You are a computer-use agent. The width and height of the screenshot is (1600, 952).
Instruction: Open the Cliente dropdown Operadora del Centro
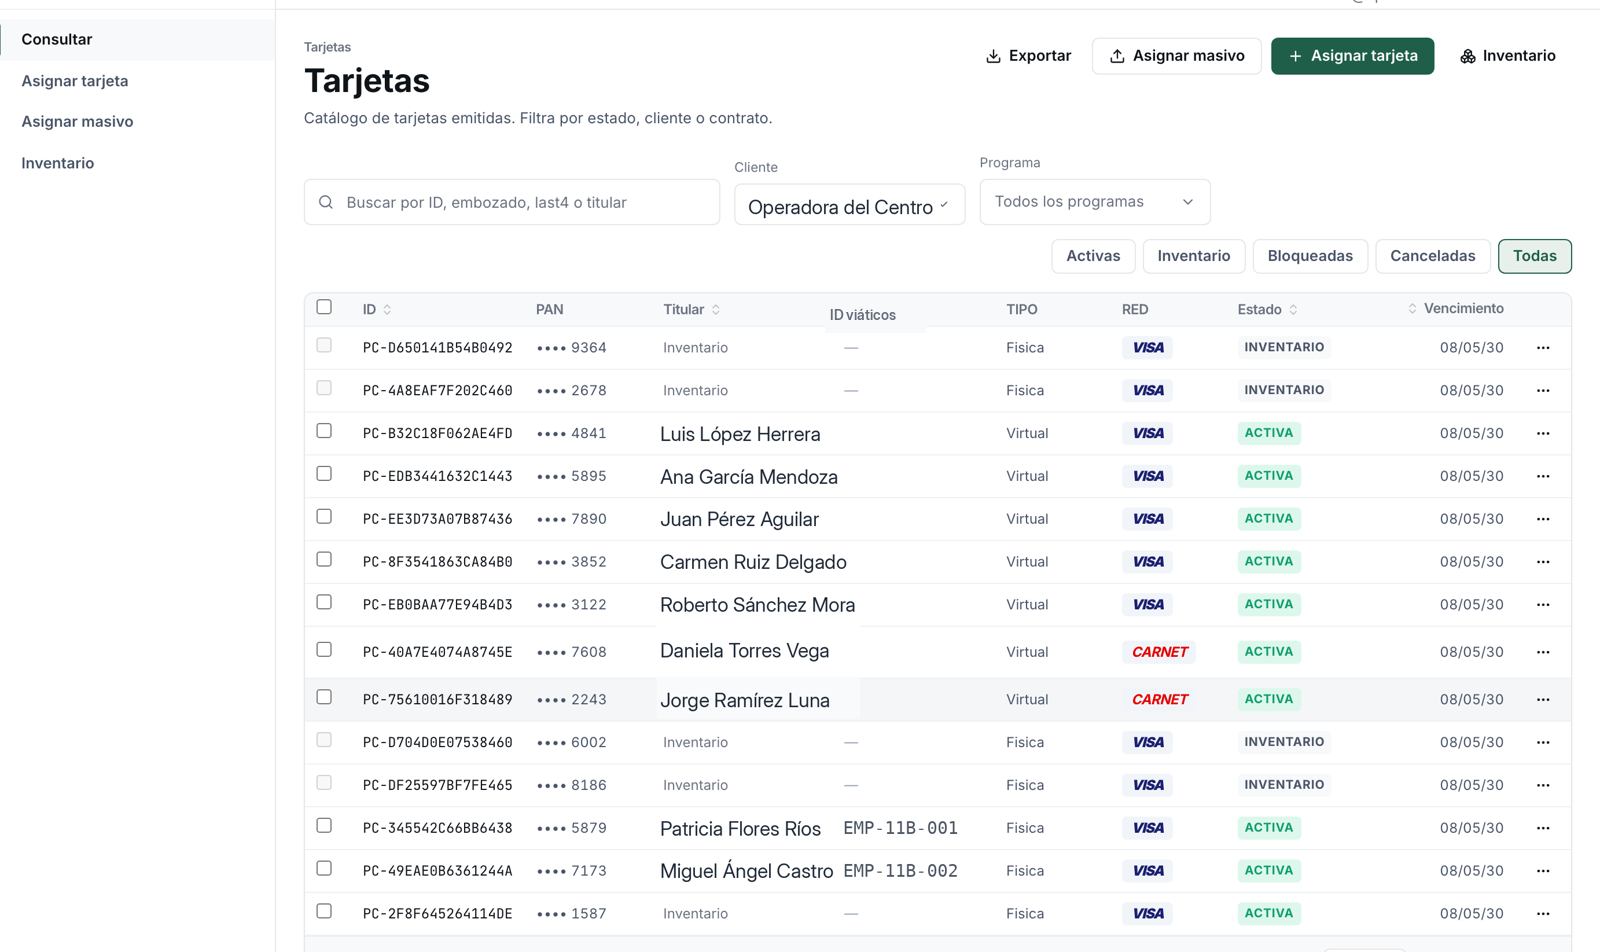tap(850, 205)
